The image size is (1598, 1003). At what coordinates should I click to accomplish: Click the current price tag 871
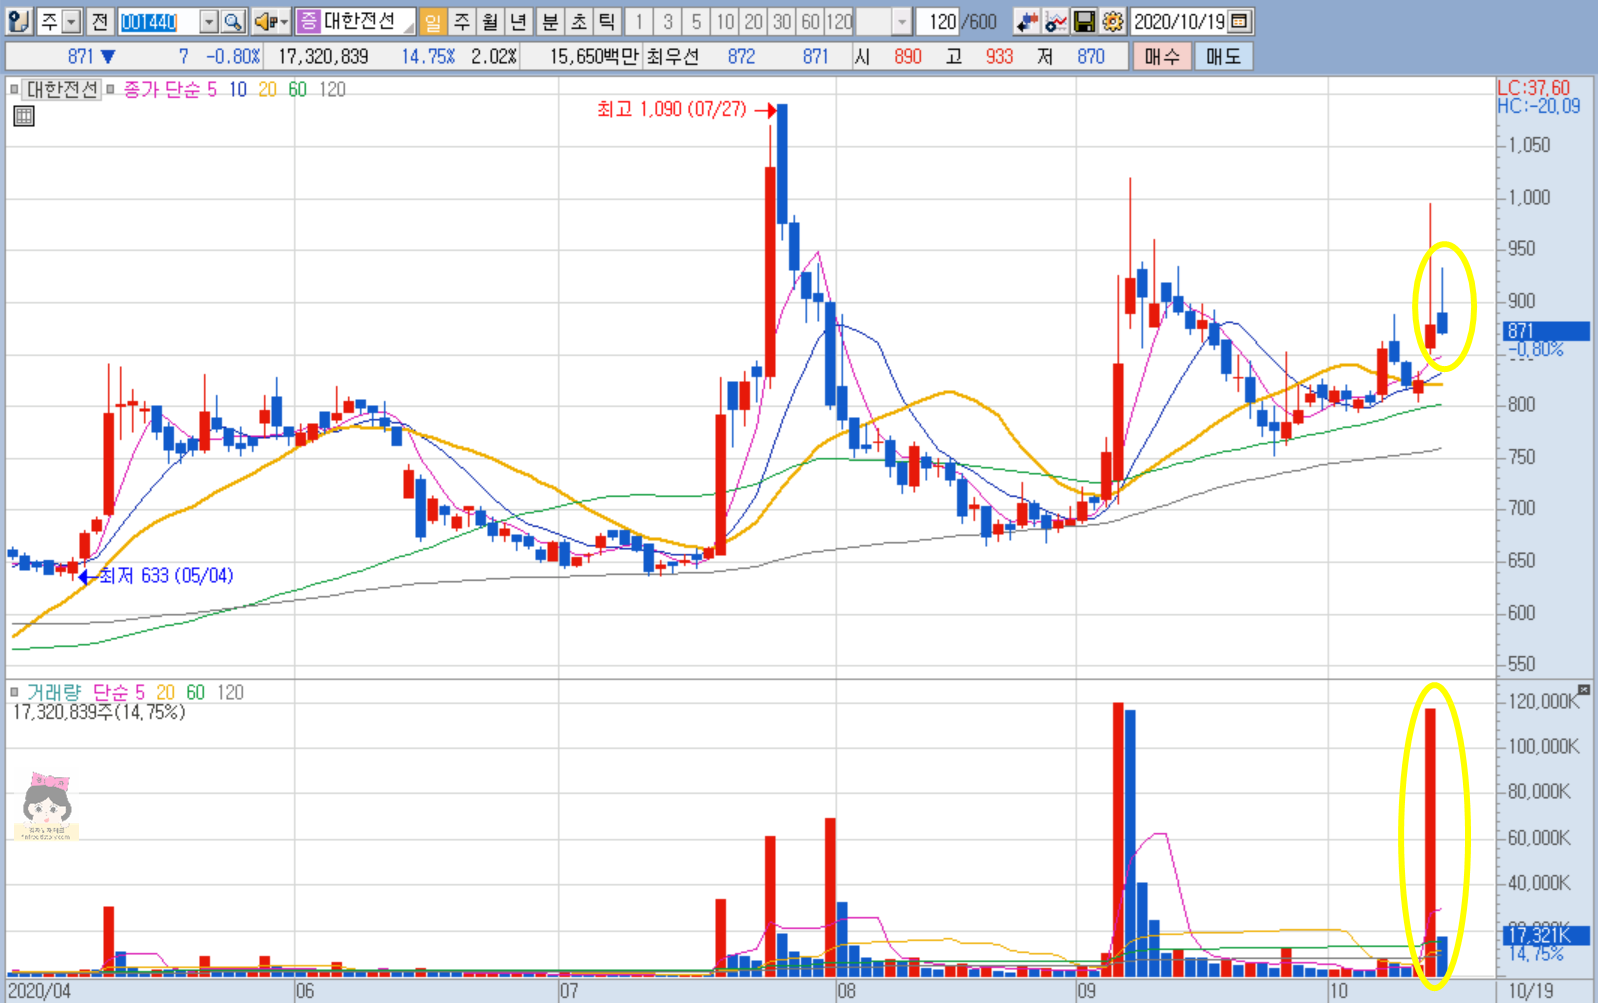1546,331
